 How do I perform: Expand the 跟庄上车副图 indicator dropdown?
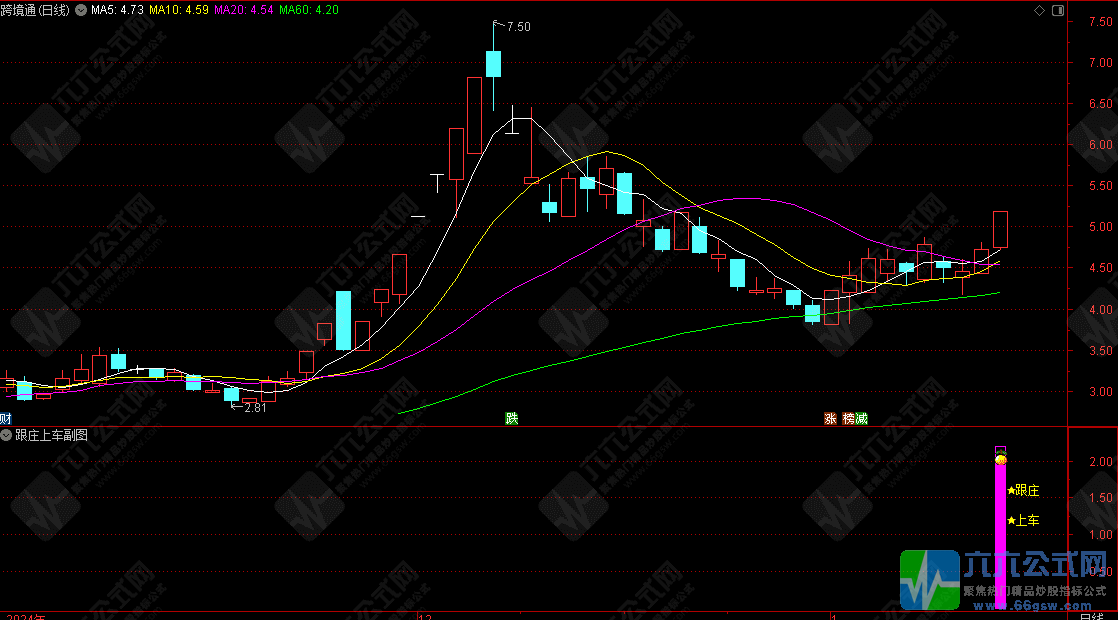point(8,435)
